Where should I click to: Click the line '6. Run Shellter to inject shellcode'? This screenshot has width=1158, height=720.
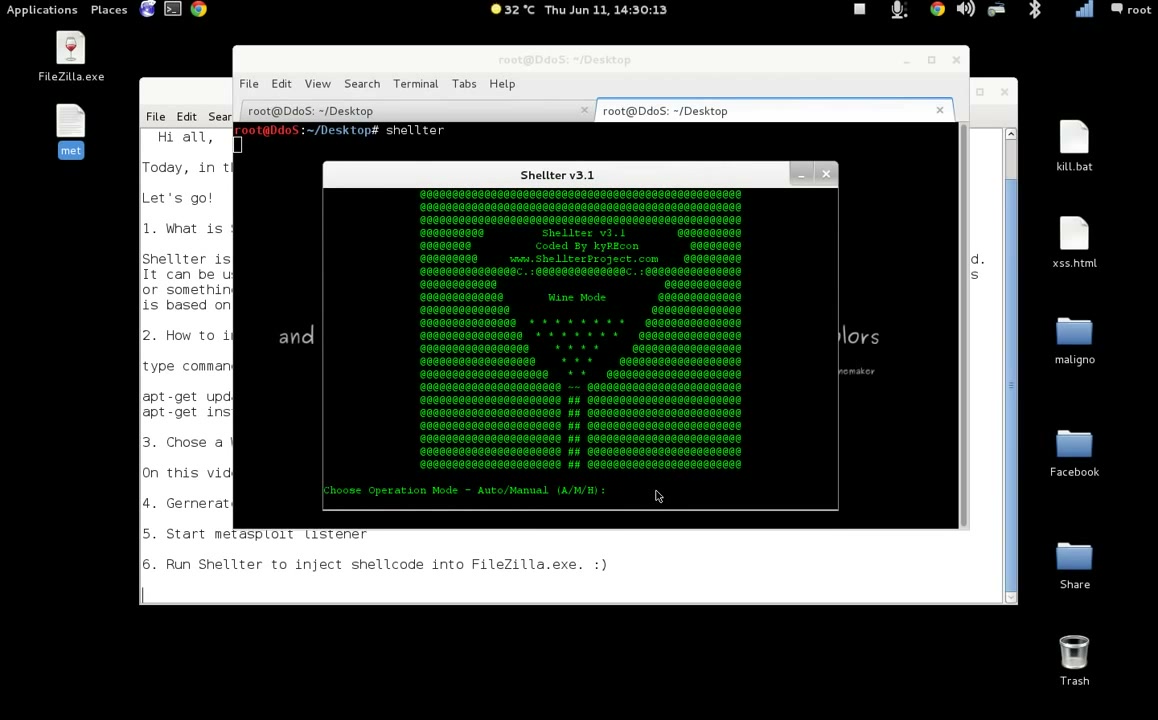point(374,564)
